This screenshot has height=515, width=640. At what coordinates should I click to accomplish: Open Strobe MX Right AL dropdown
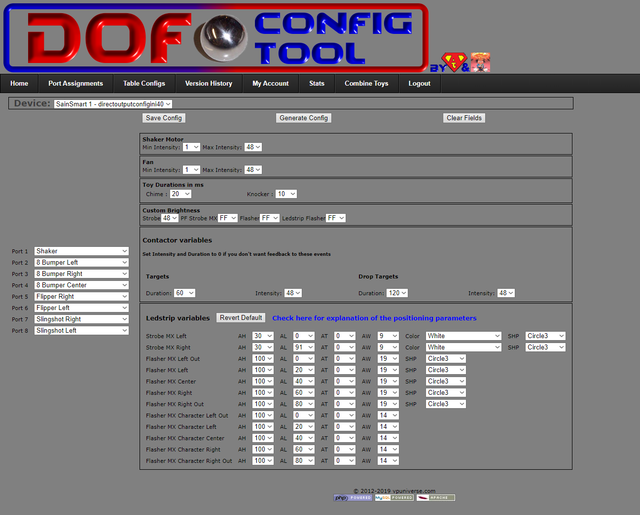click(304, 347)
